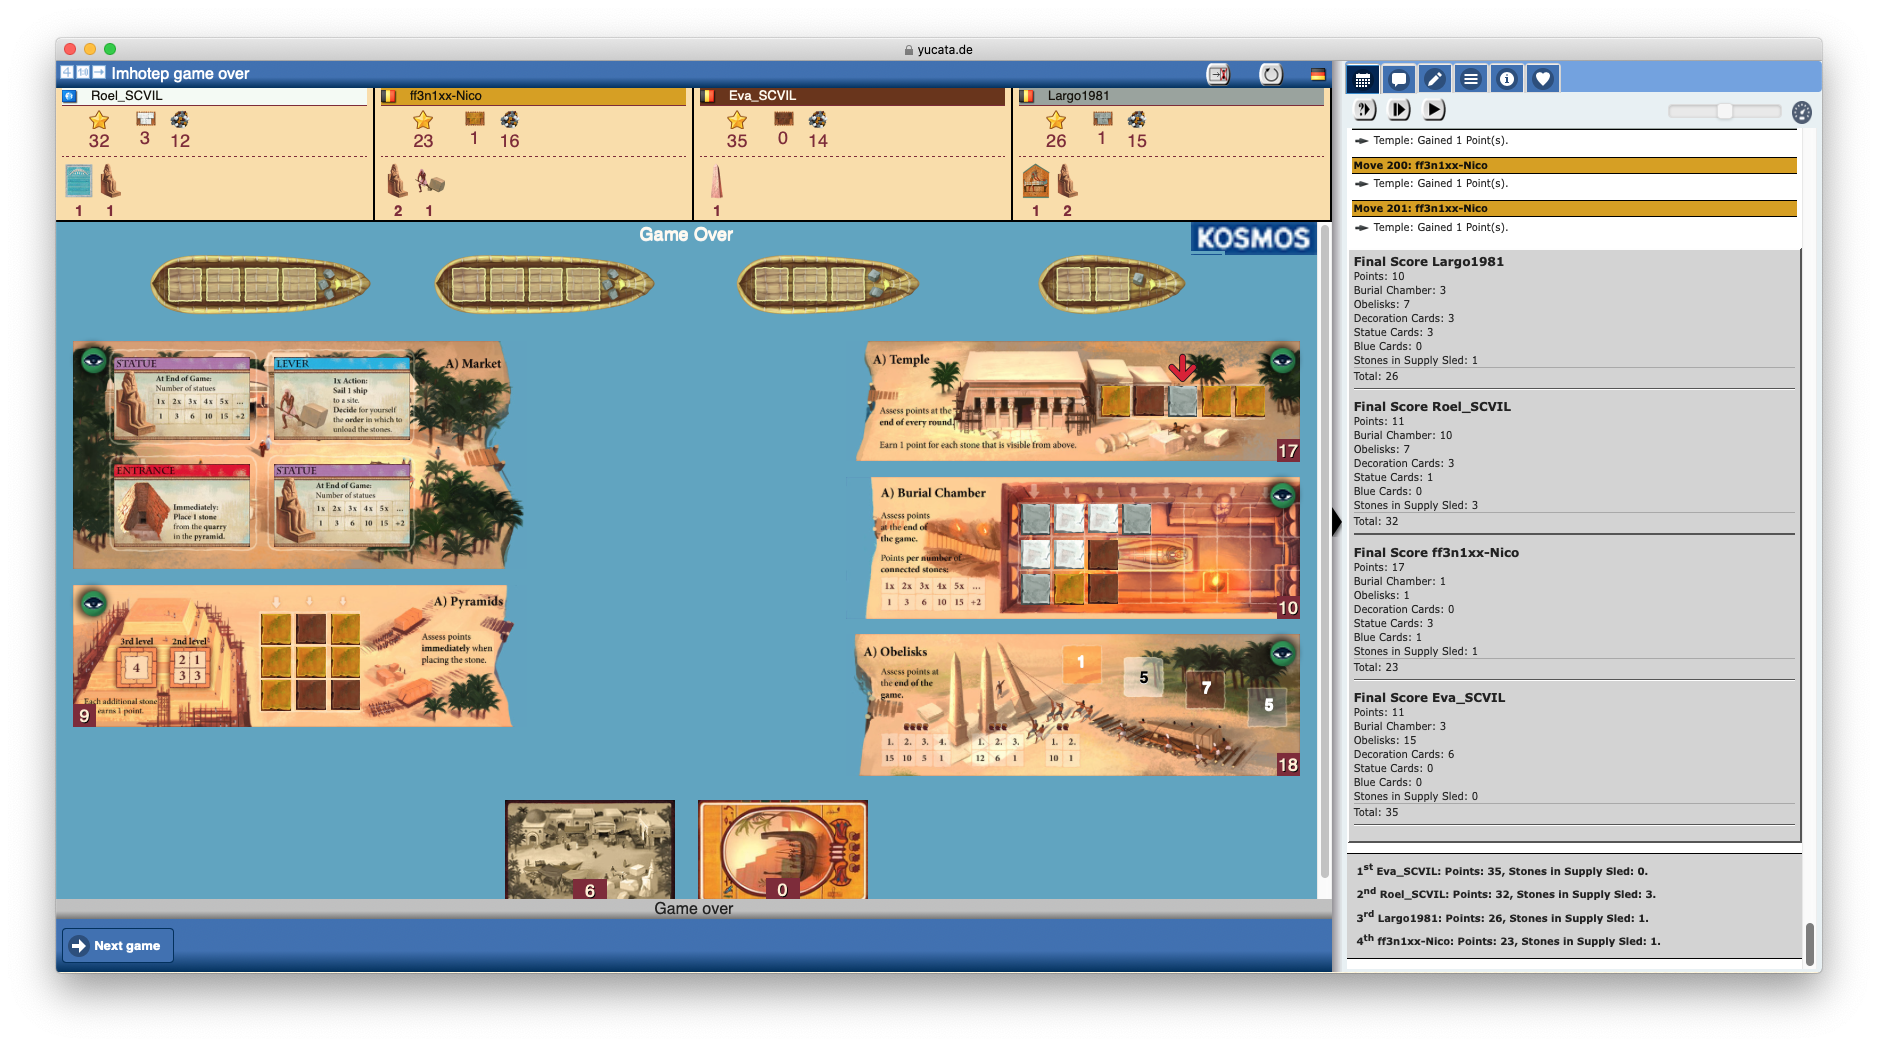Screen dimensions: 1878x1047
Task: Toggle the eye on the Burial Chamber board
Action: [1282, 495]
